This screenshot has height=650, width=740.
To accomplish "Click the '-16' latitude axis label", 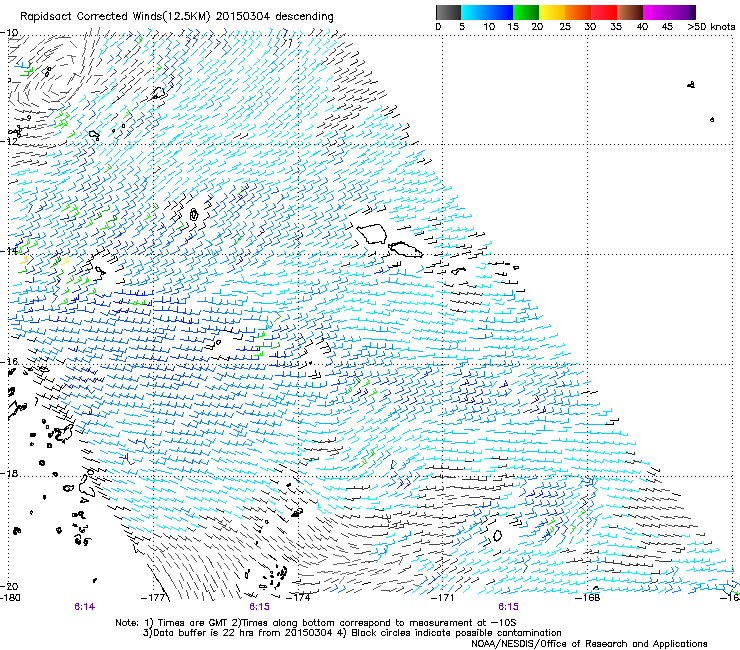I will click(9, 362).
